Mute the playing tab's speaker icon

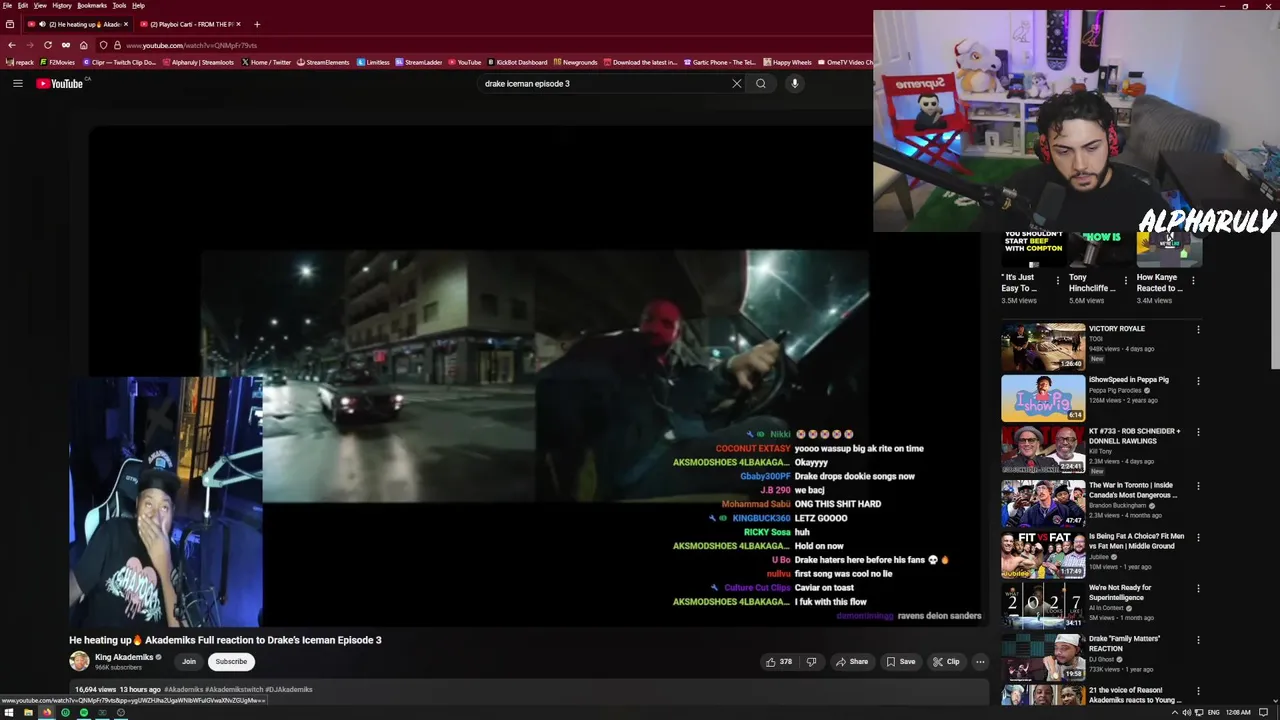[42, 24]
